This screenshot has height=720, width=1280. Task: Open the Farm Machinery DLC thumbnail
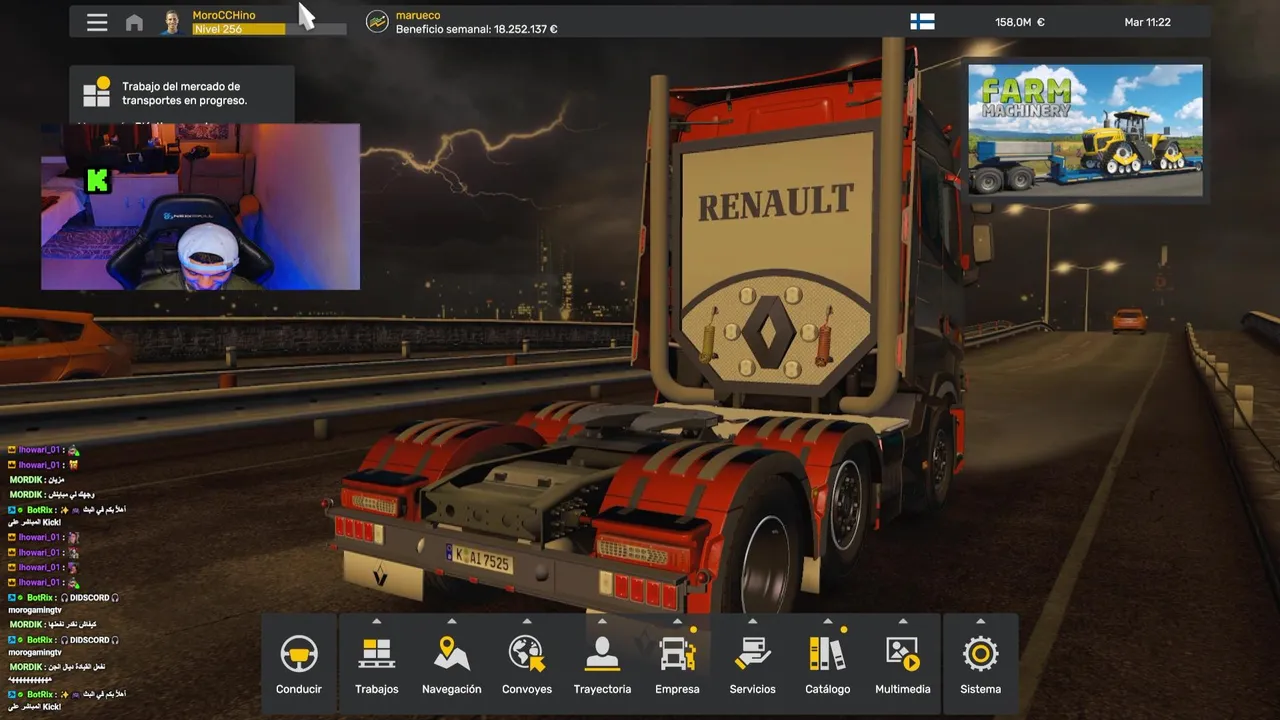pyautogui.click(x=1086, y=130)
